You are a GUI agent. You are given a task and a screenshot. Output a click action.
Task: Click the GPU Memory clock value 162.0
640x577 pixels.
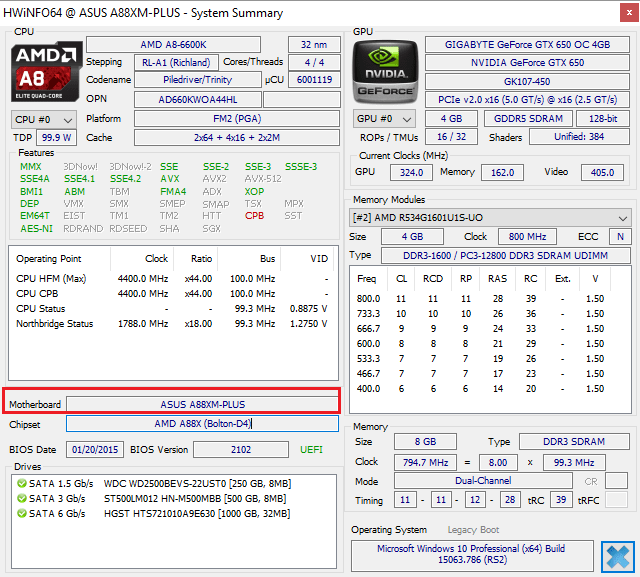point(502,173)
